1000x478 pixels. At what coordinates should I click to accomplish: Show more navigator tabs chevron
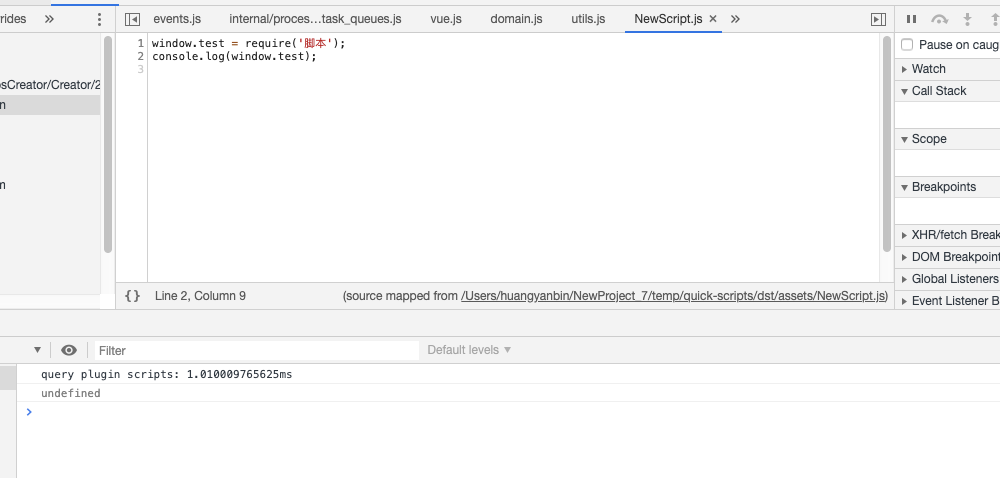click(49, 19)
